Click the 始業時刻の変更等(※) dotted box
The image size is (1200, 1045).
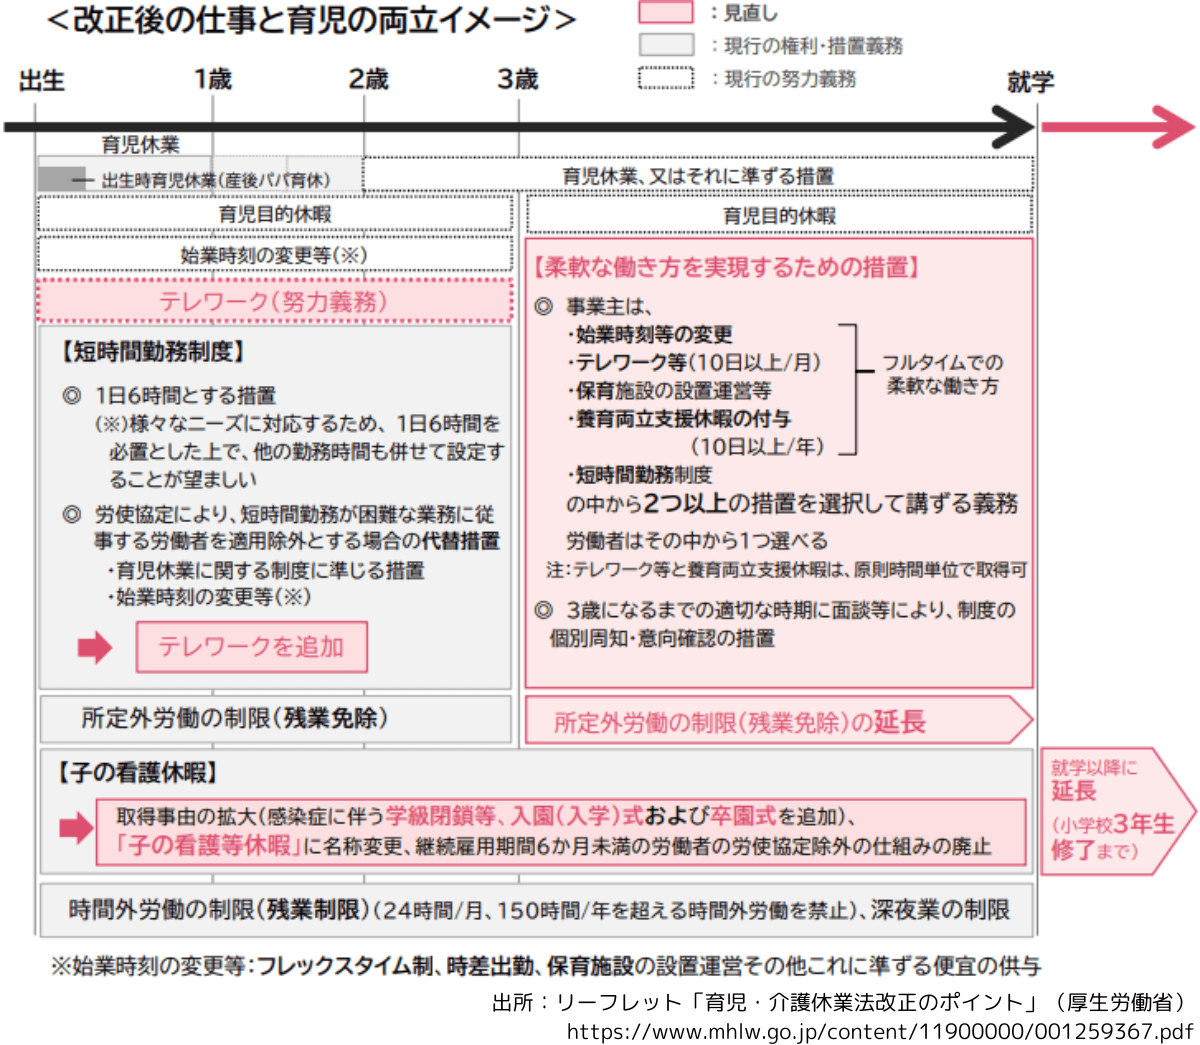pyautogui.click(x=275, y=255)
